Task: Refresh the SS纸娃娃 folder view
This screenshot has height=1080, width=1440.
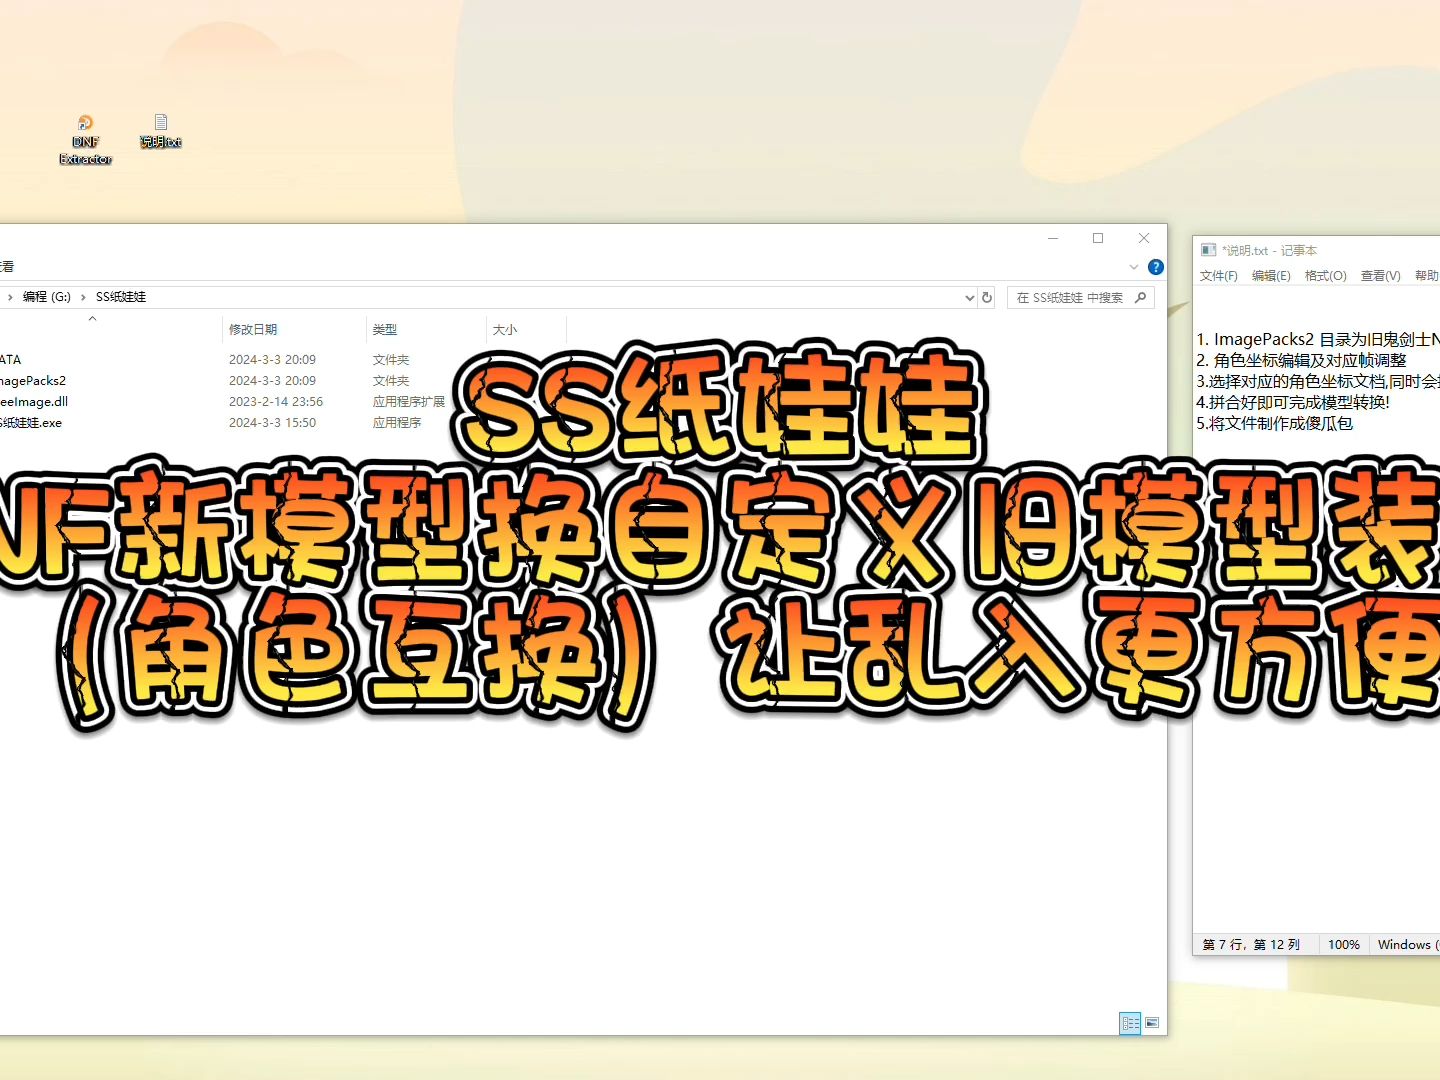Action: click(987, 297)
